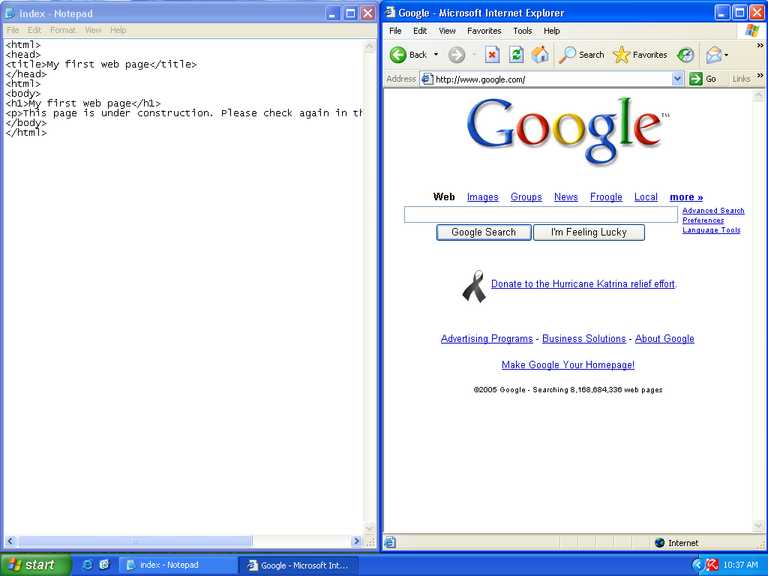Click the Home icon in IE toolbar
Viewport: 768px width, 576px height.
click(540, 55)
